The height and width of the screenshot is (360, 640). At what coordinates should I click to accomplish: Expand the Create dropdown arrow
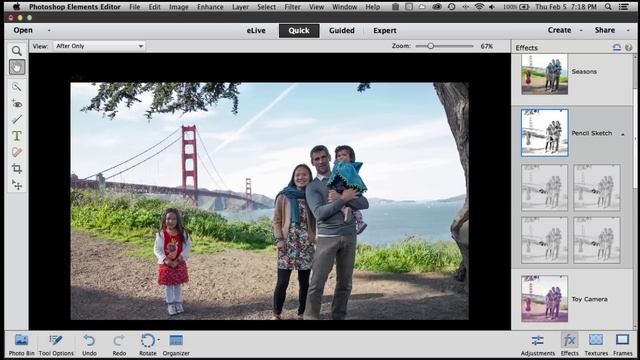581,30
